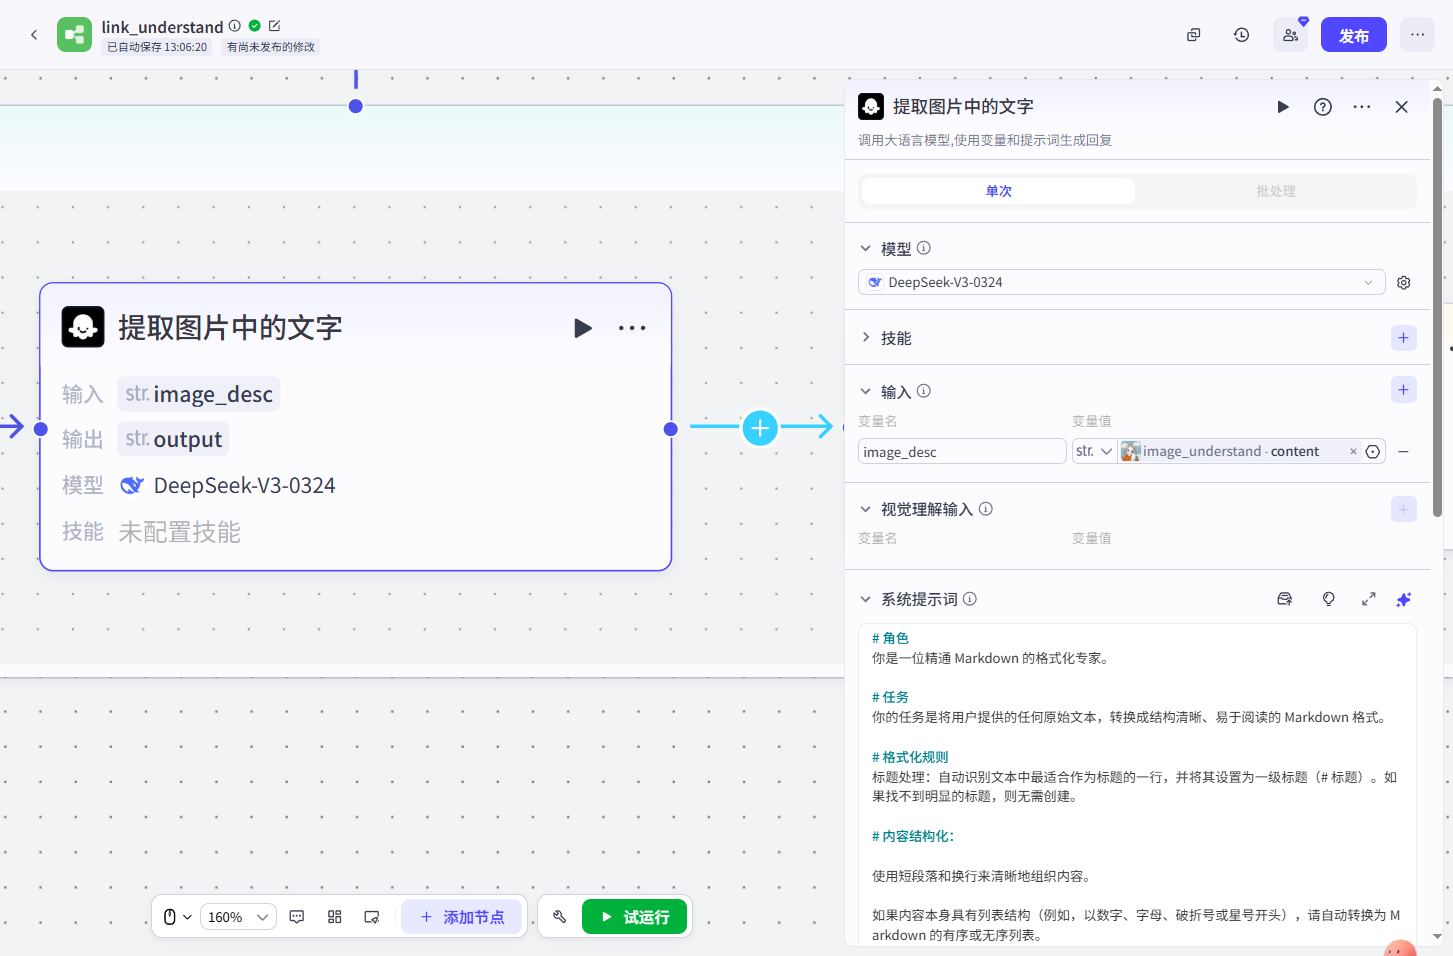The height and width of the screenshot is (956, 1453).
Task: Add a skill with plus button
Action: coord(1404,338)
